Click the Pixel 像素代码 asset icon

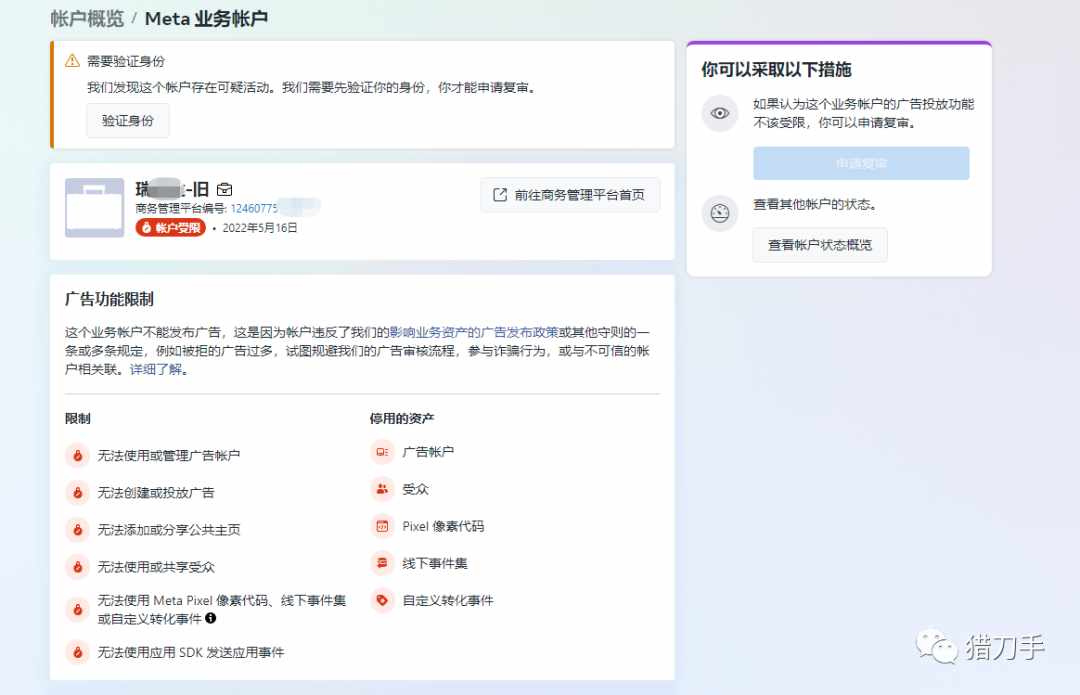coord(382,526)
